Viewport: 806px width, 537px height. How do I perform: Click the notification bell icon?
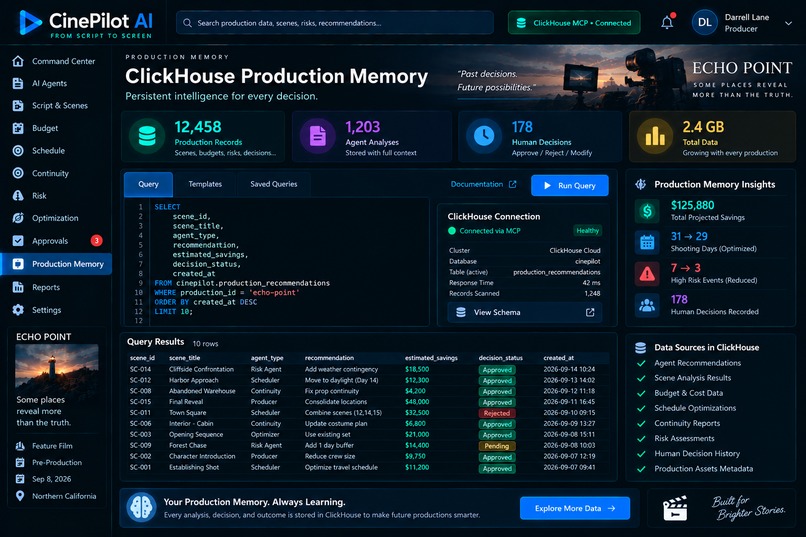tap(667, 22)
